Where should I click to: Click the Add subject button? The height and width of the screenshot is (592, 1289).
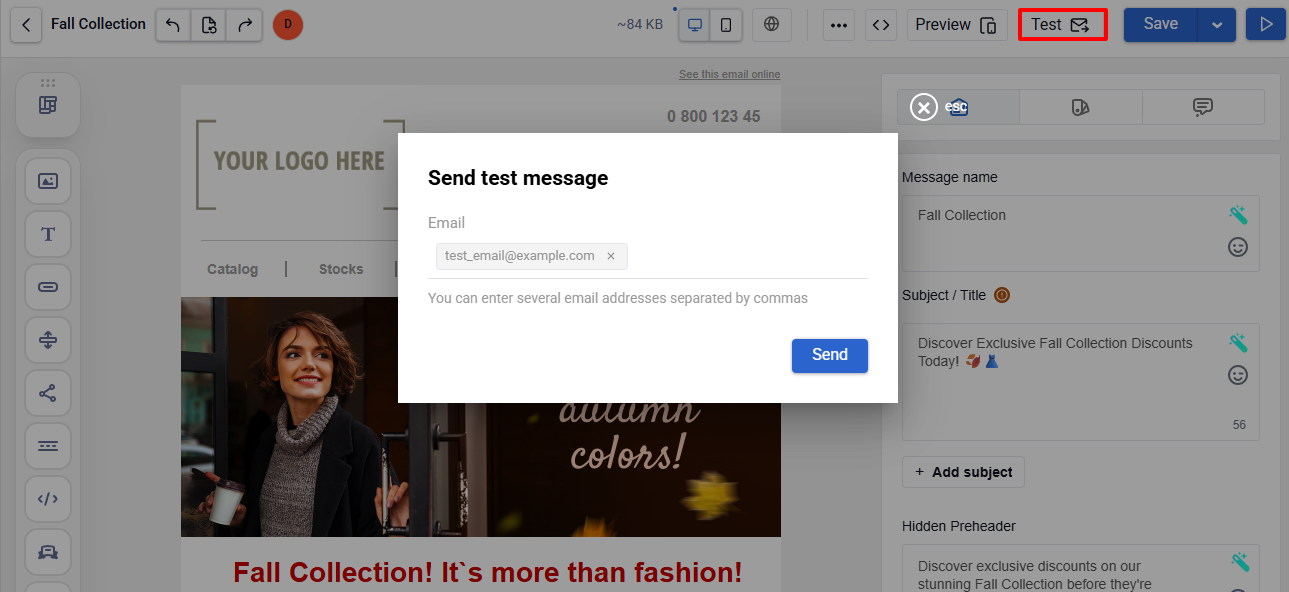coord(963,472)
